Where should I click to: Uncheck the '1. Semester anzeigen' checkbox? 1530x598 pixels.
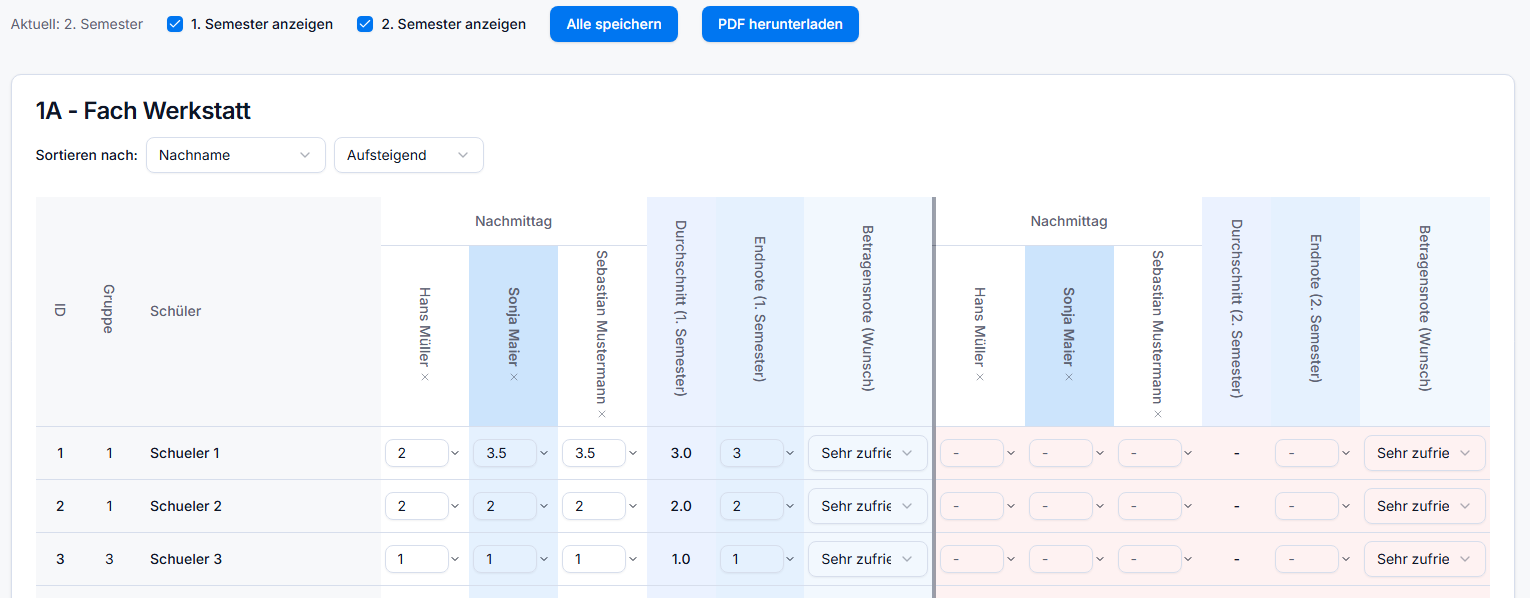tap(175, 24)
